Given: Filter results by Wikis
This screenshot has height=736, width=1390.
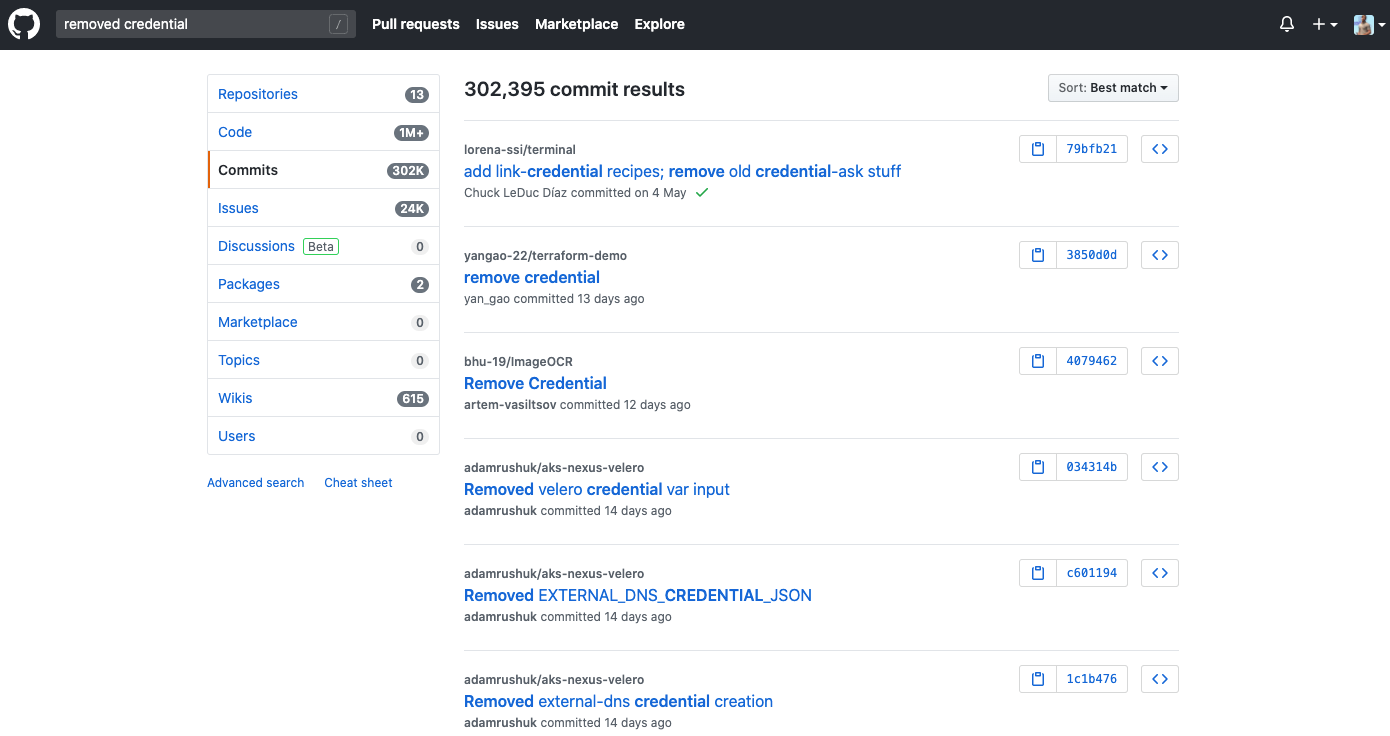Looking at the screenshot, I should coord(235,397).
